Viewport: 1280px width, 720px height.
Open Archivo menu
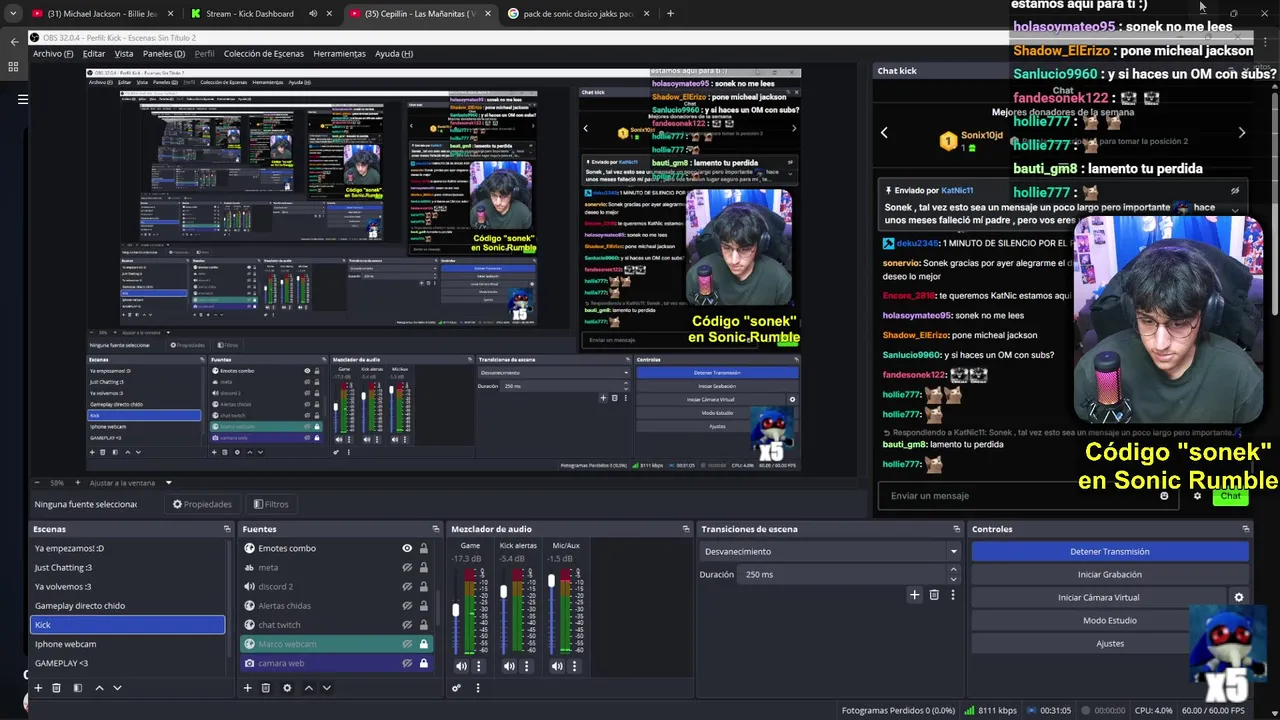coord(52,53)
